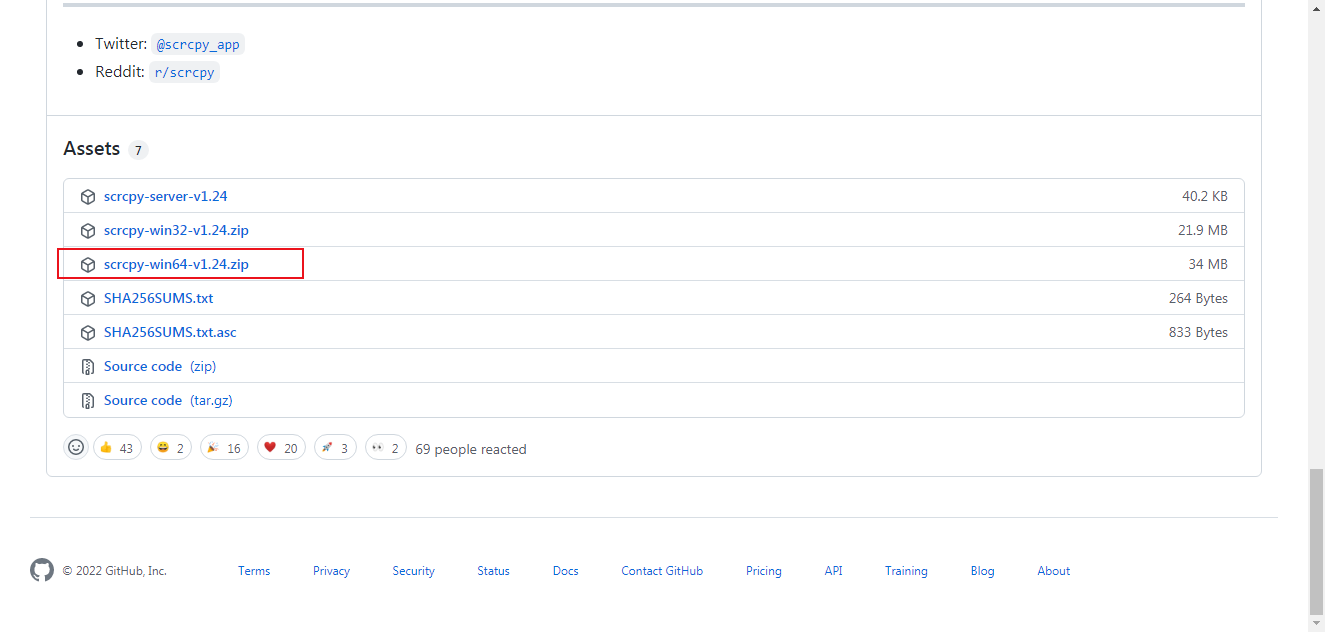1325x632 pixels.
Task: Download scrcpy-win32-v1.24.zip
Action: pyautogui.click(x=176, y=231)
